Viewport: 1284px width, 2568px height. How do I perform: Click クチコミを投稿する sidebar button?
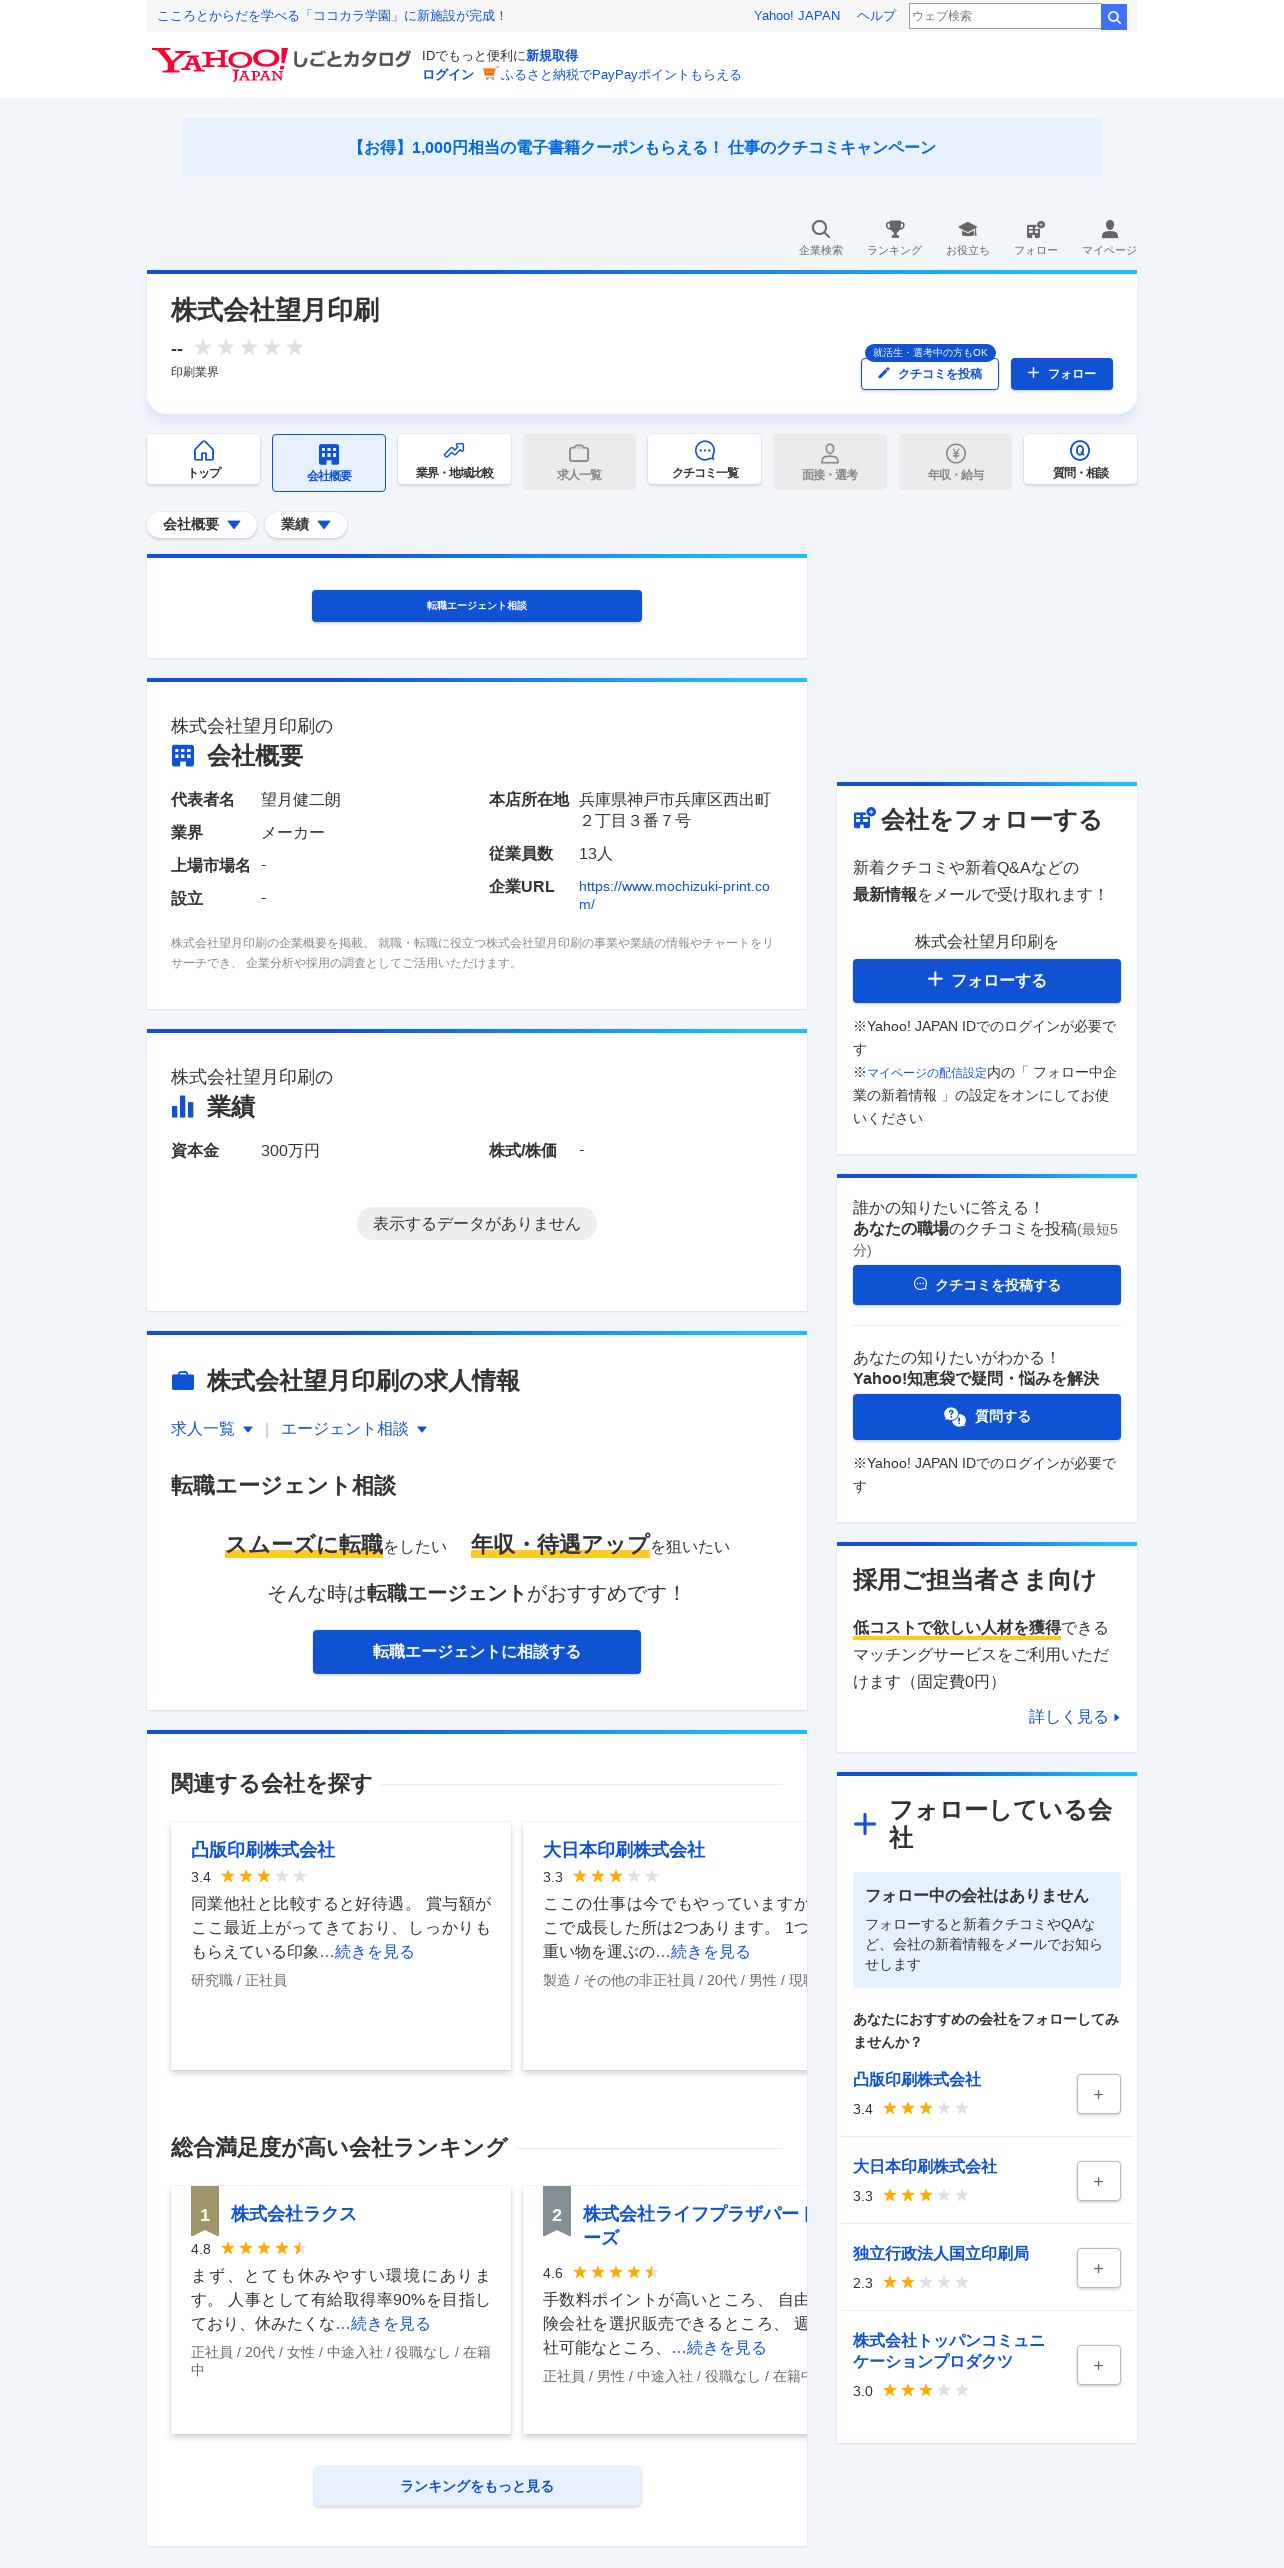[987, 1285]
